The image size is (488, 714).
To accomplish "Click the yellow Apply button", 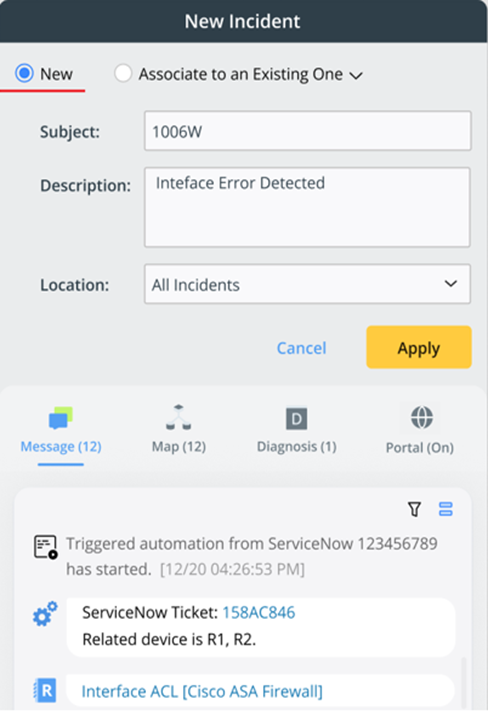I will (419, 347).
